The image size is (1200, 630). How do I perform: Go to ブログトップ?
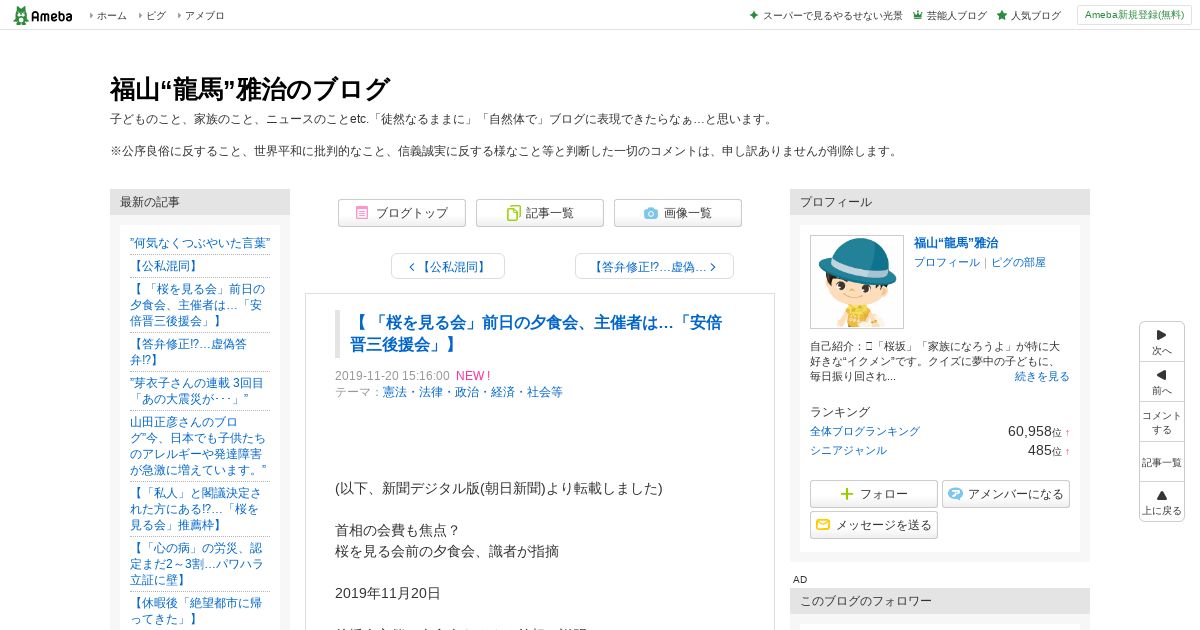[x=402, y=213]
